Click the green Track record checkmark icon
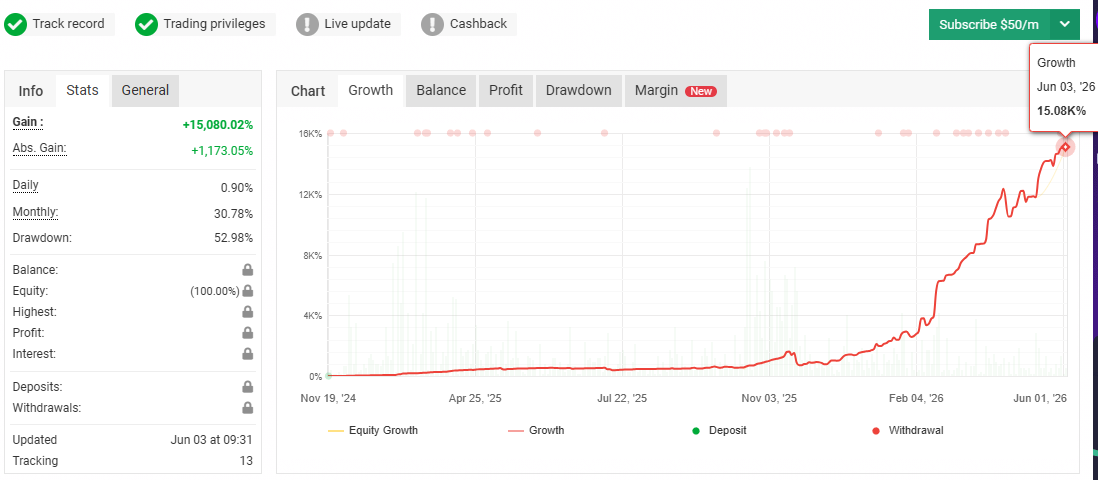Image resolution: width=1098 pixels, height=480 pixels. pyautogui.click(x=15, y=24)
